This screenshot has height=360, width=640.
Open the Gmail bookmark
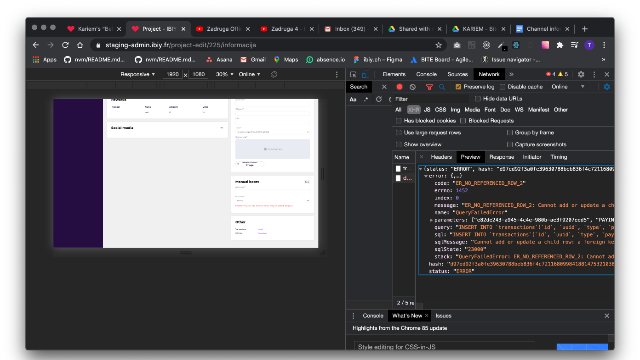(253, 60)
